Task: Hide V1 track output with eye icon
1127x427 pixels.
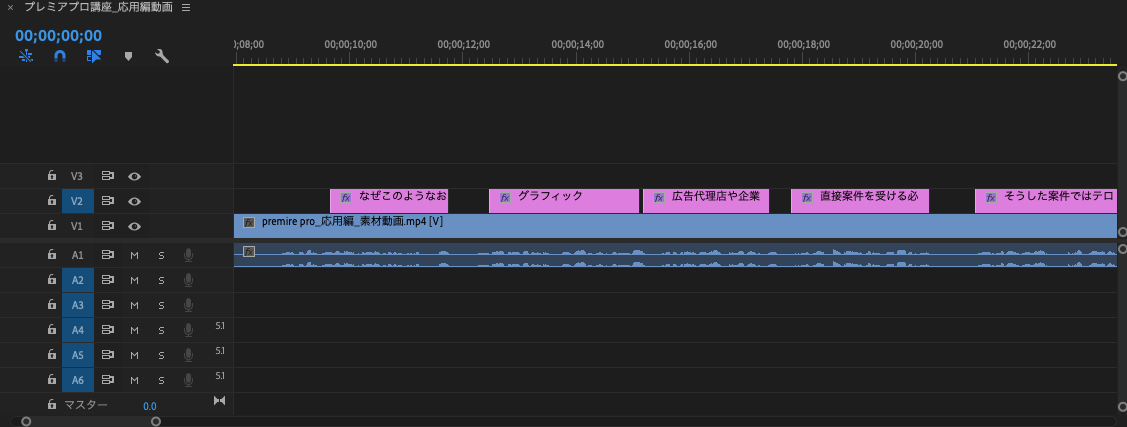Action: (x=134, y=226)
